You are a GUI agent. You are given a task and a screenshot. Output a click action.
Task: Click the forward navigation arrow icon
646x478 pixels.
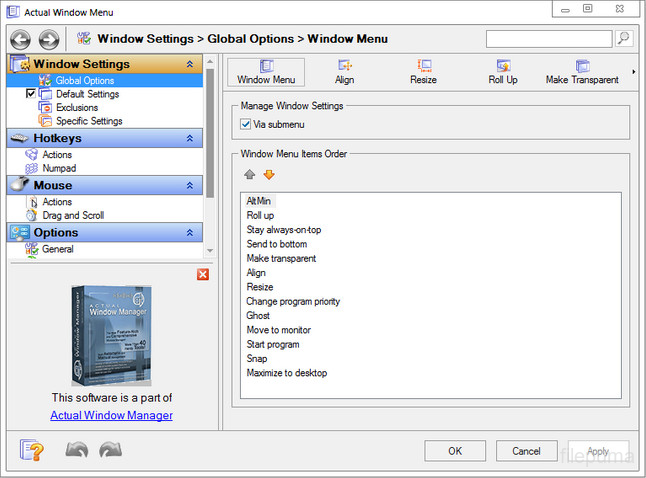click(48, 40)
